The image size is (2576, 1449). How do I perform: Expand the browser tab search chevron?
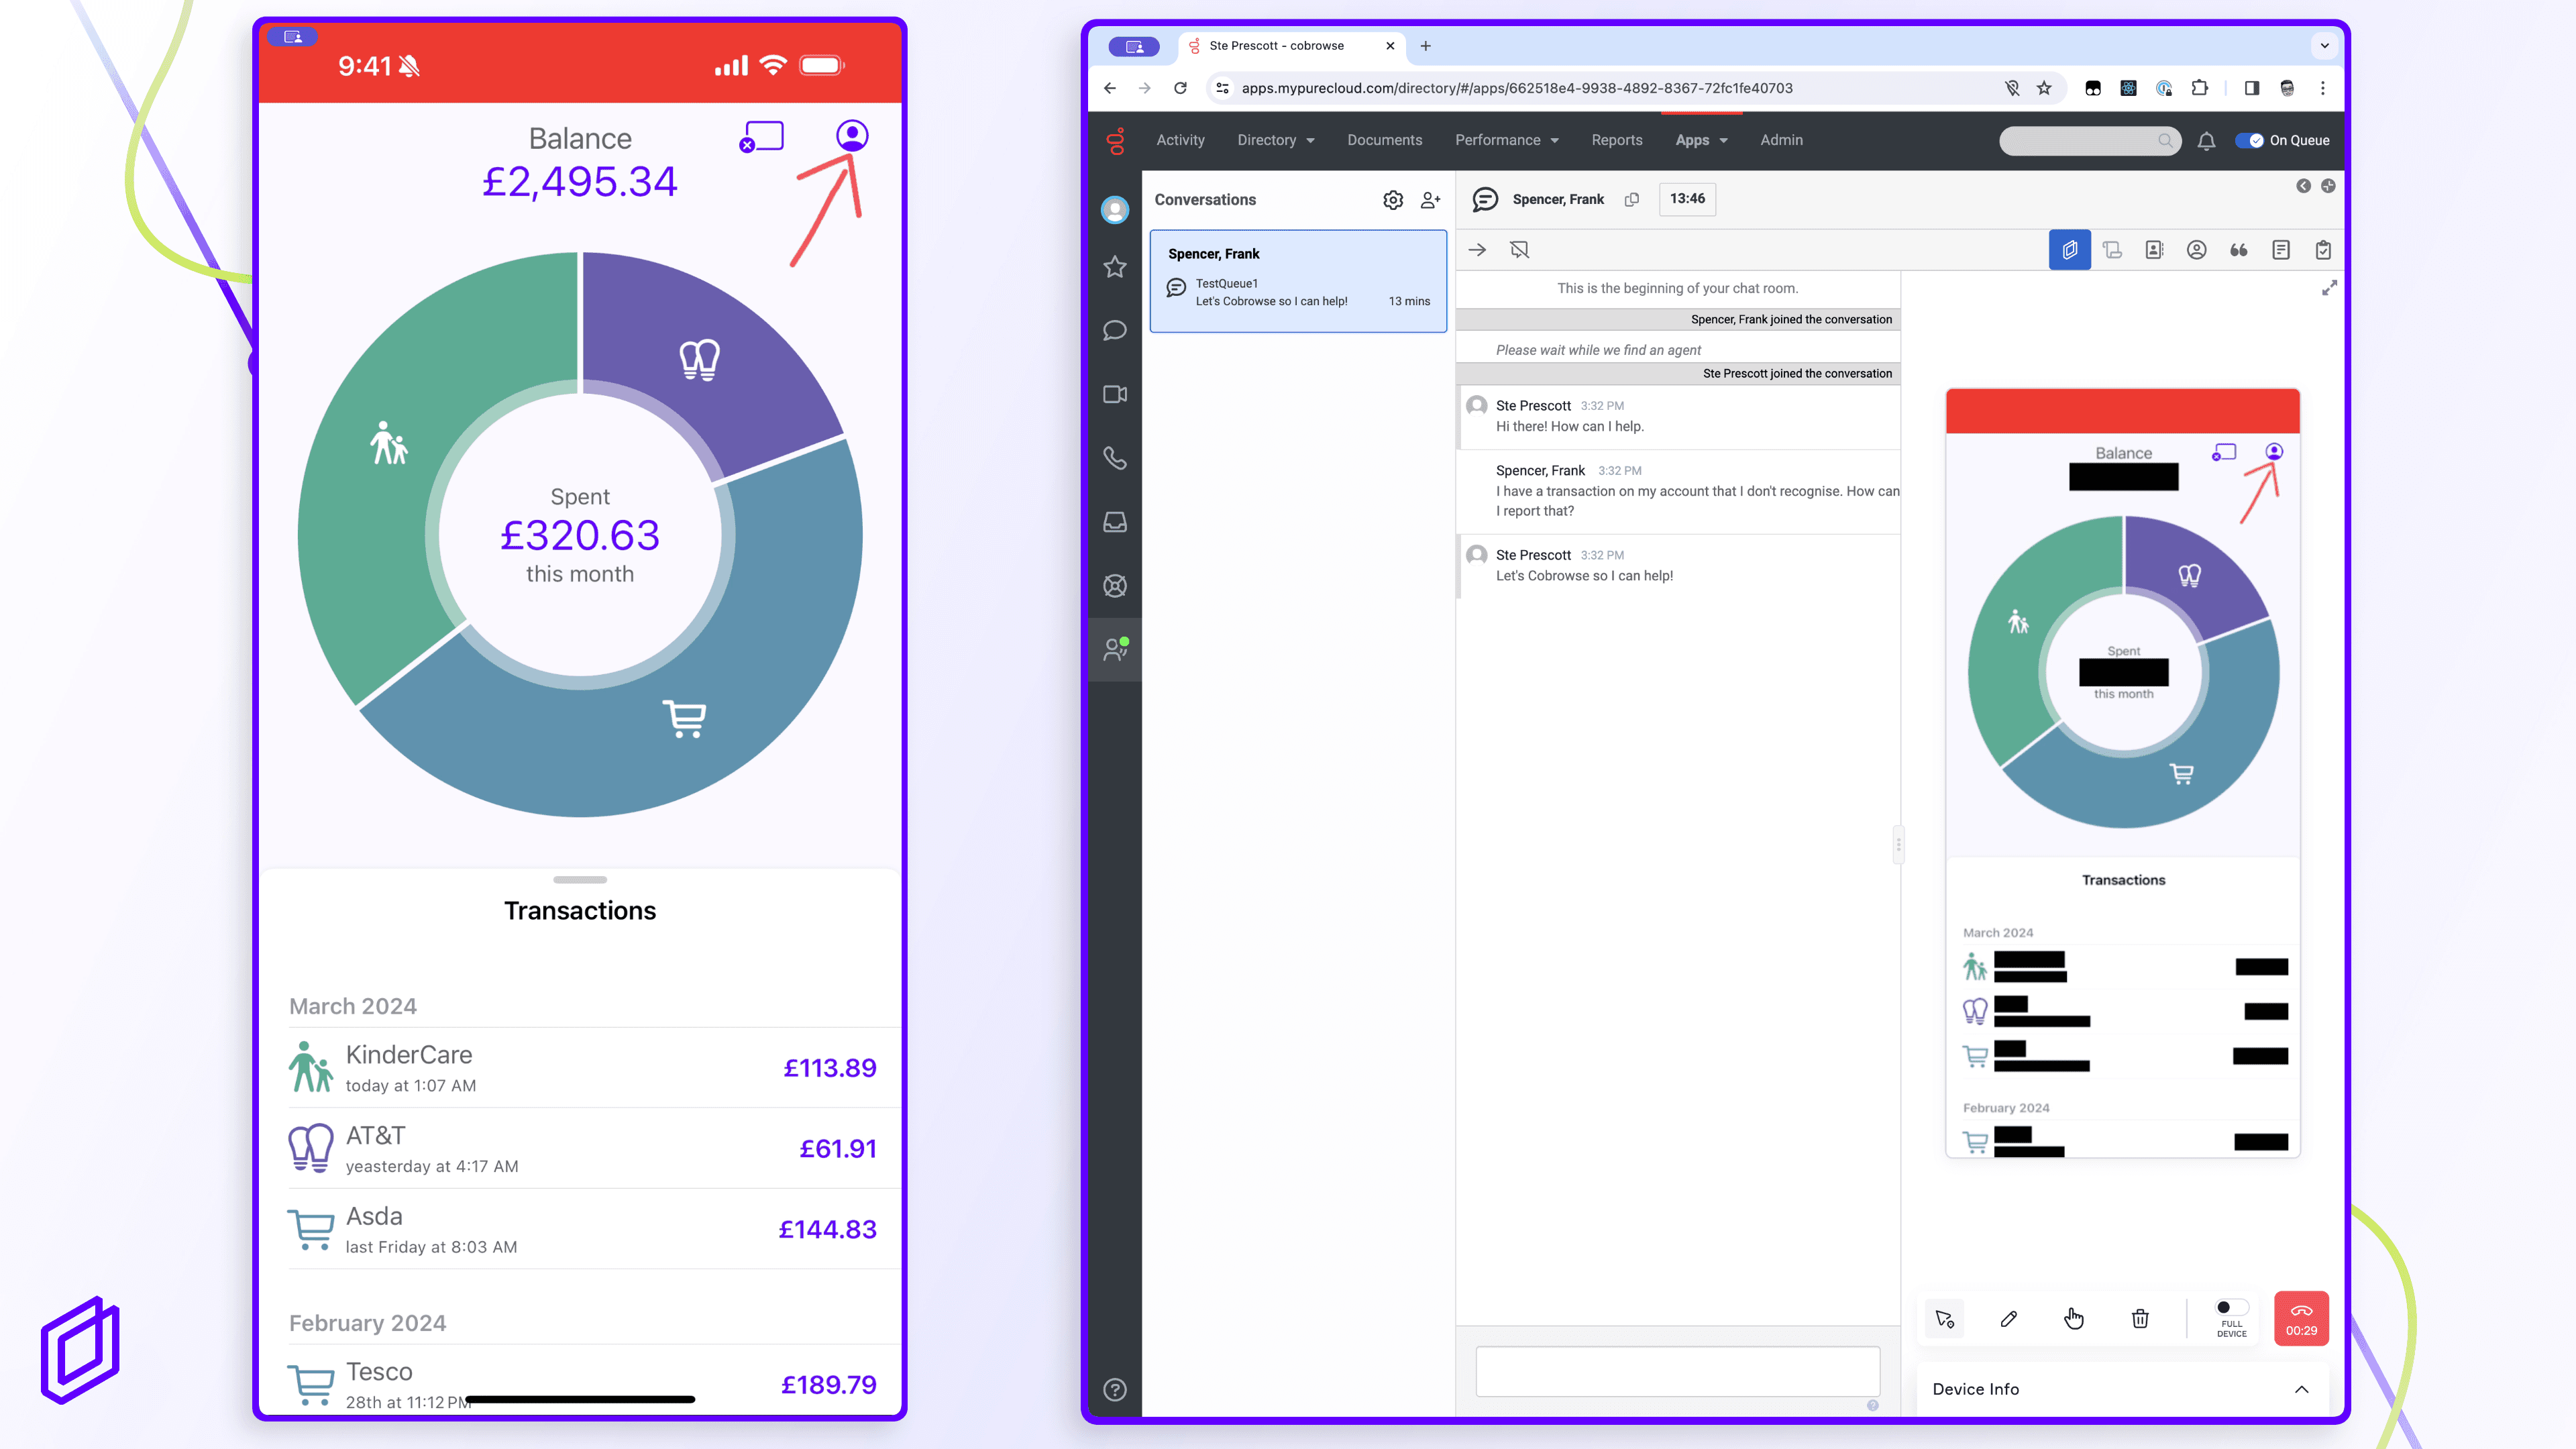2324,46
